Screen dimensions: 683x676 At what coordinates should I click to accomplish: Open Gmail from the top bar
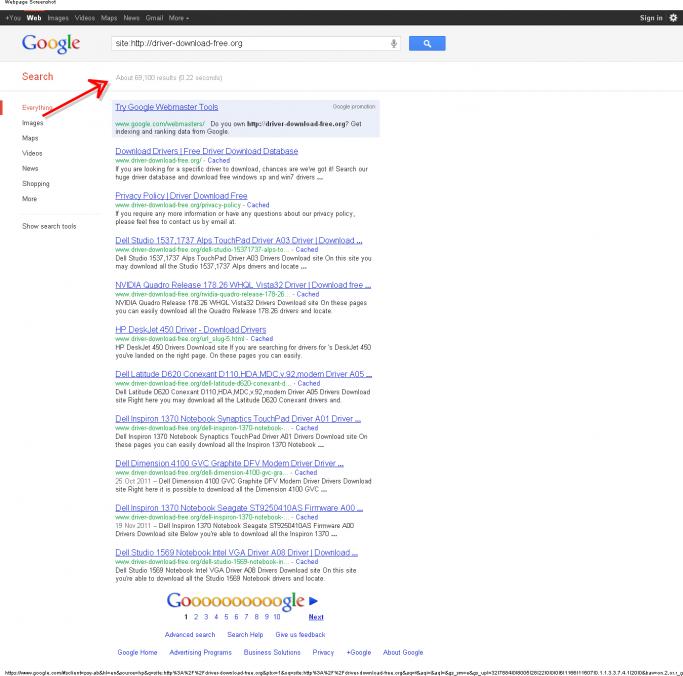tap(154, 18)
